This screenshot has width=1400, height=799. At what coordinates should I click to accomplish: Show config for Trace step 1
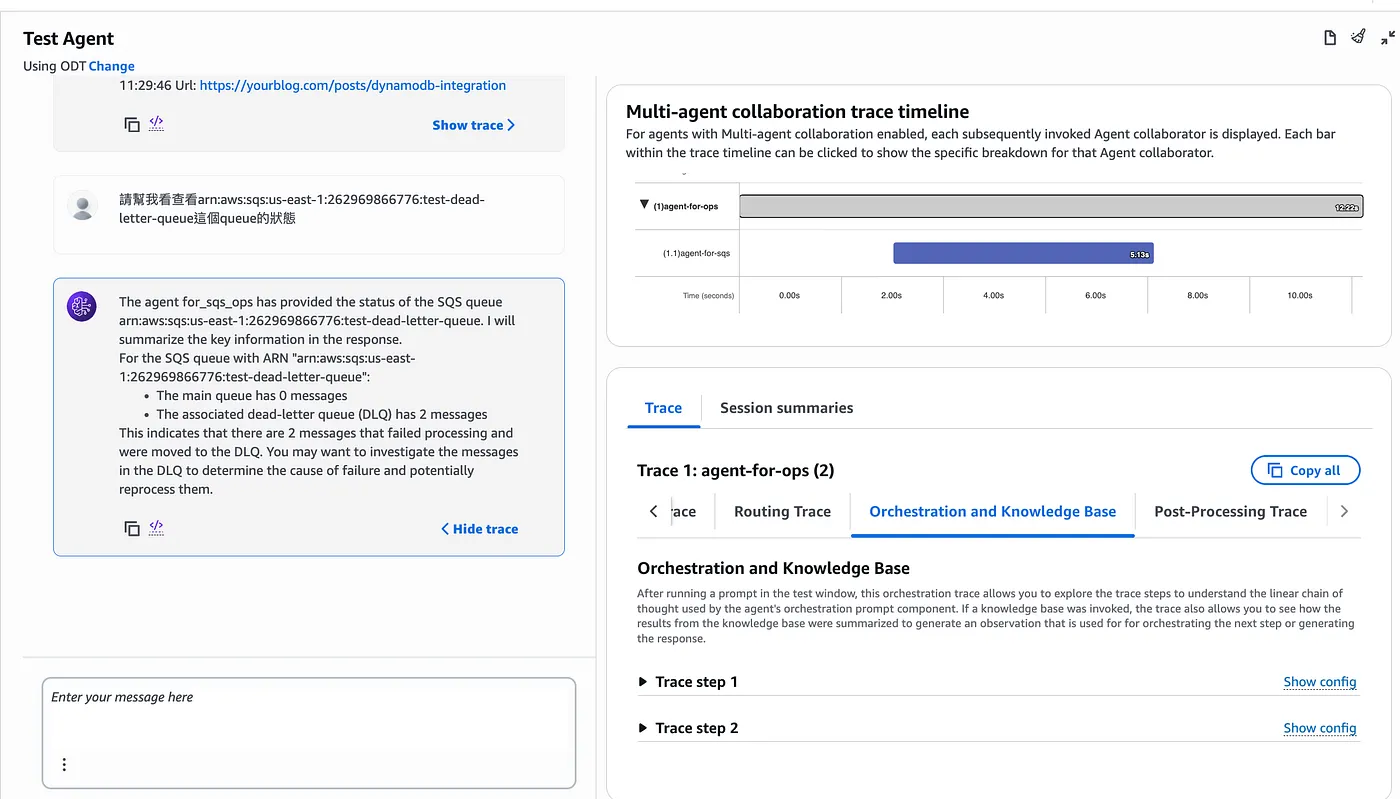[1320, 682]
